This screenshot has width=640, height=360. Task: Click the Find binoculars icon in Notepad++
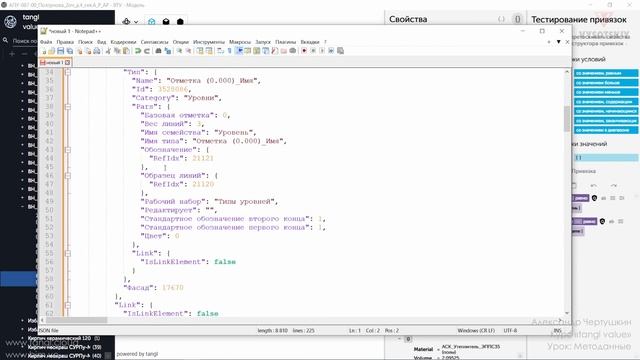(158, 51)
